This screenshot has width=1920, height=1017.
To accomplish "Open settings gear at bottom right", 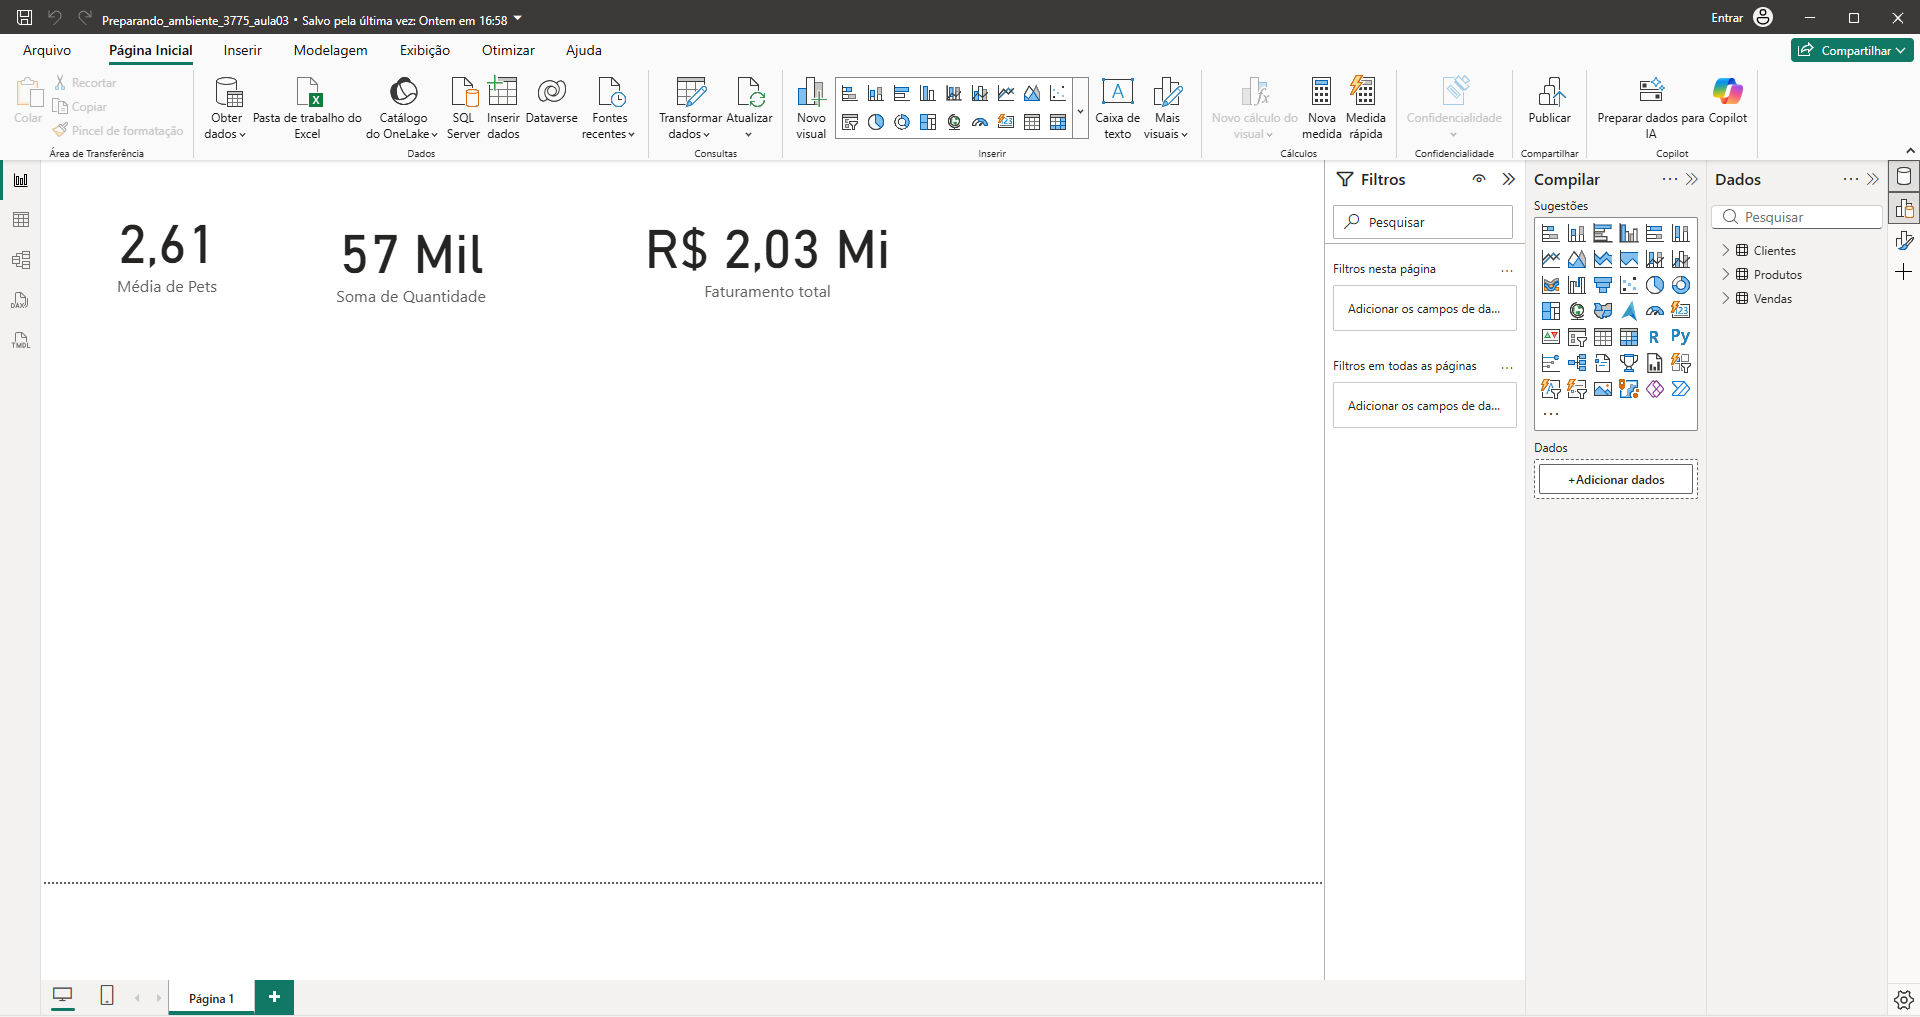I will [x=1903, y=999].
